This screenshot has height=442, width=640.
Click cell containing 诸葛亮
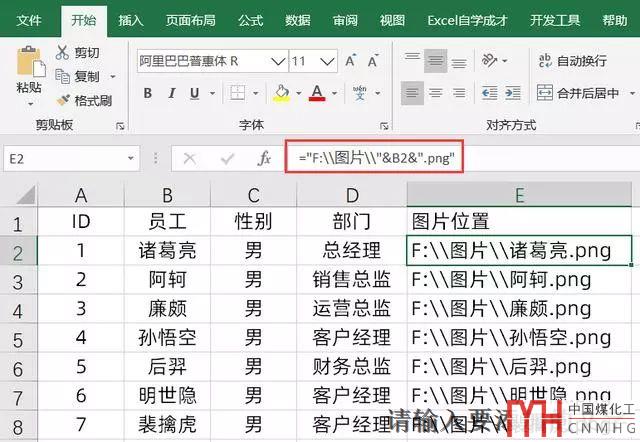[167, 250]
